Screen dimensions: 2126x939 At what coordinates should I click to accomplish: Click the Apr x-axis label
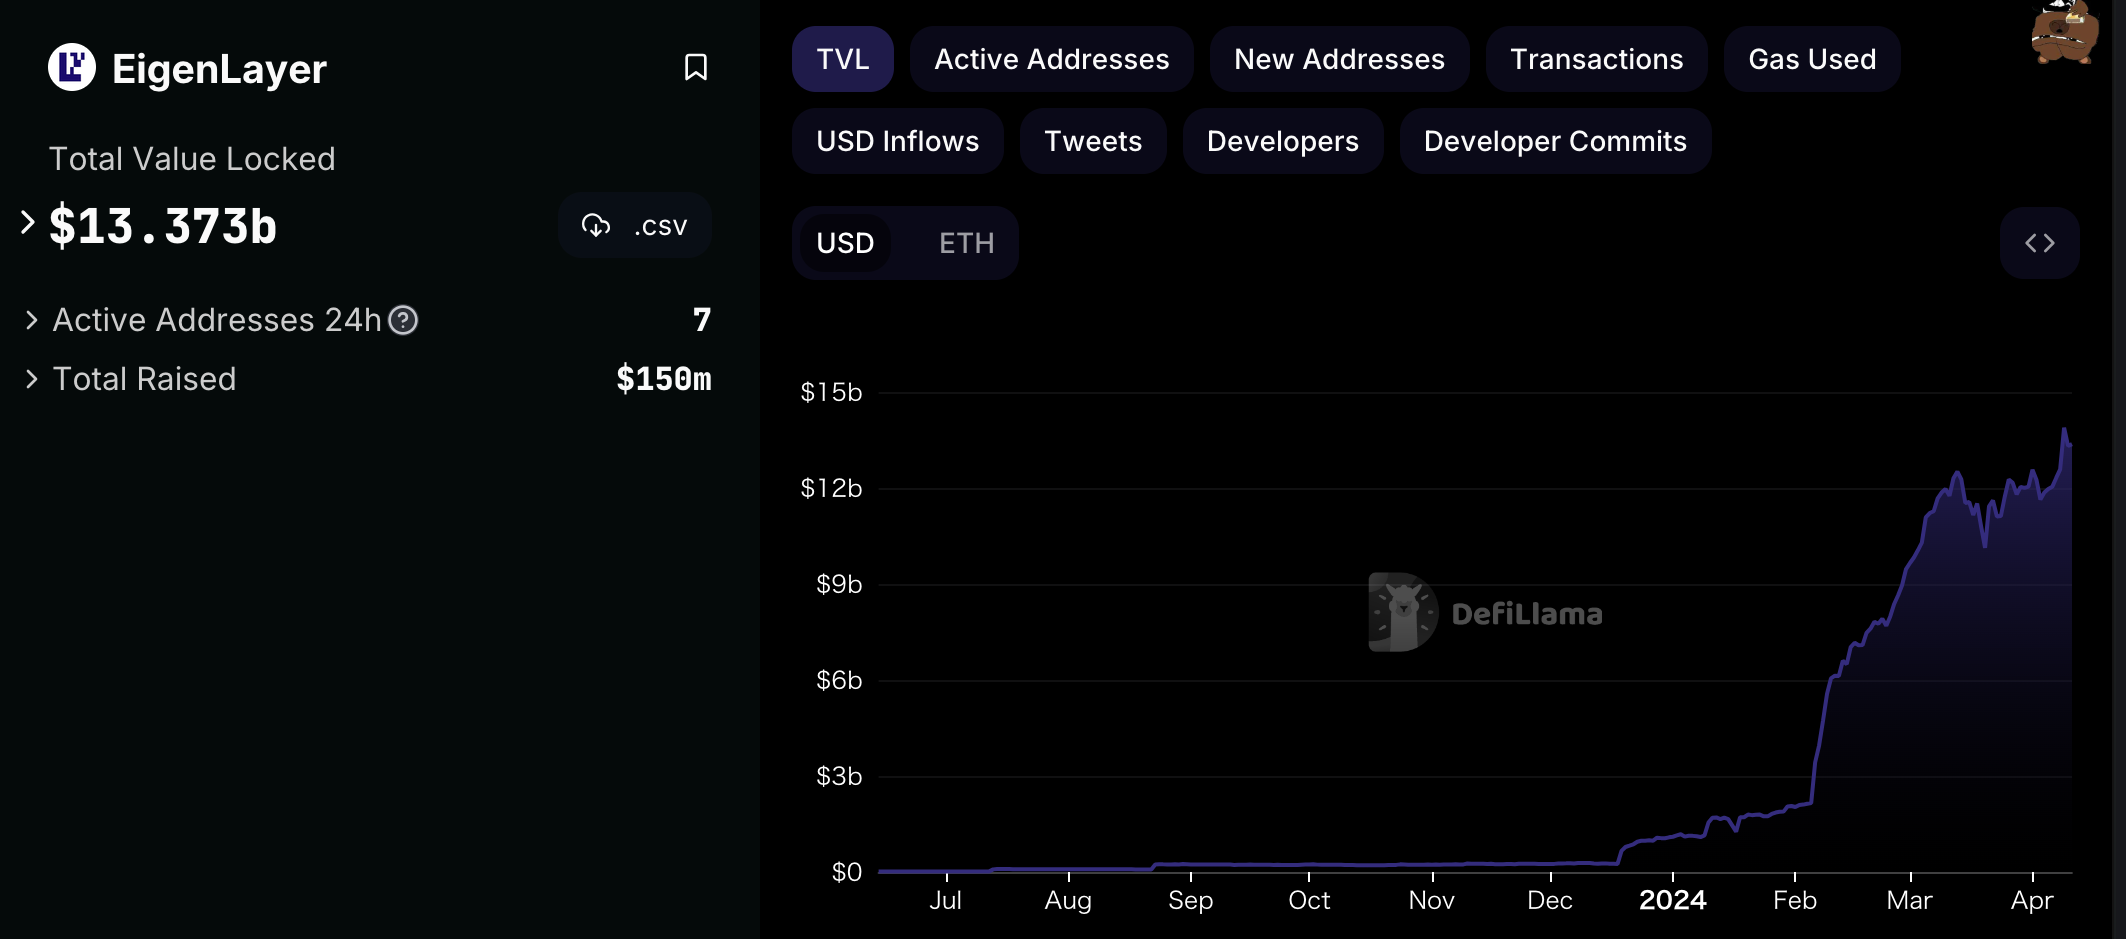tap(2032, 901)
